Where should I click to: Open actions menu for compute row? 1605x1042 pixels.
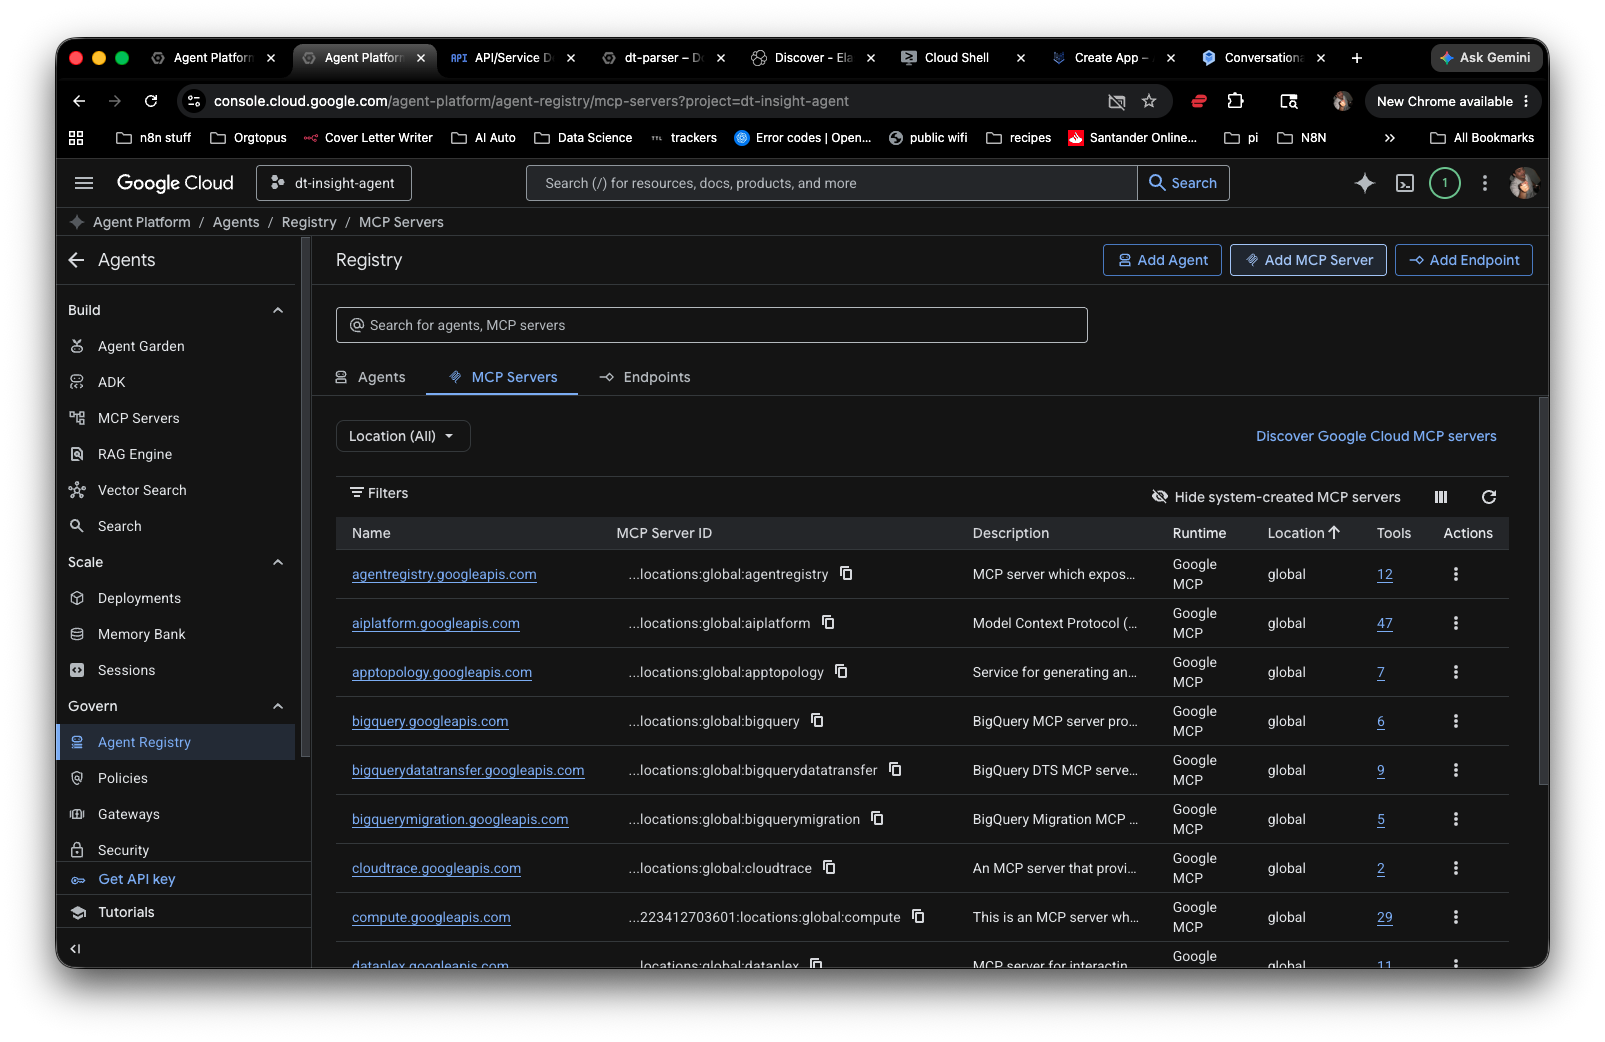(x=1456, y=917)
